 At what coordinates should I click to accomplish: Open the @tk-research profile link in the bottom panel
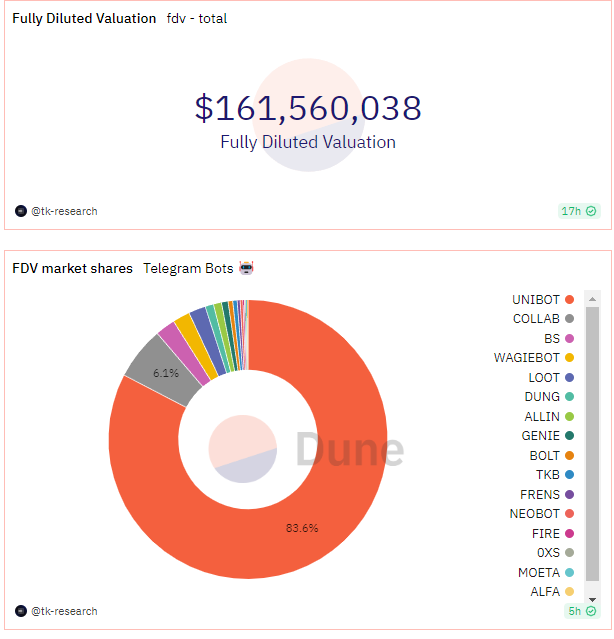[64, 611]
